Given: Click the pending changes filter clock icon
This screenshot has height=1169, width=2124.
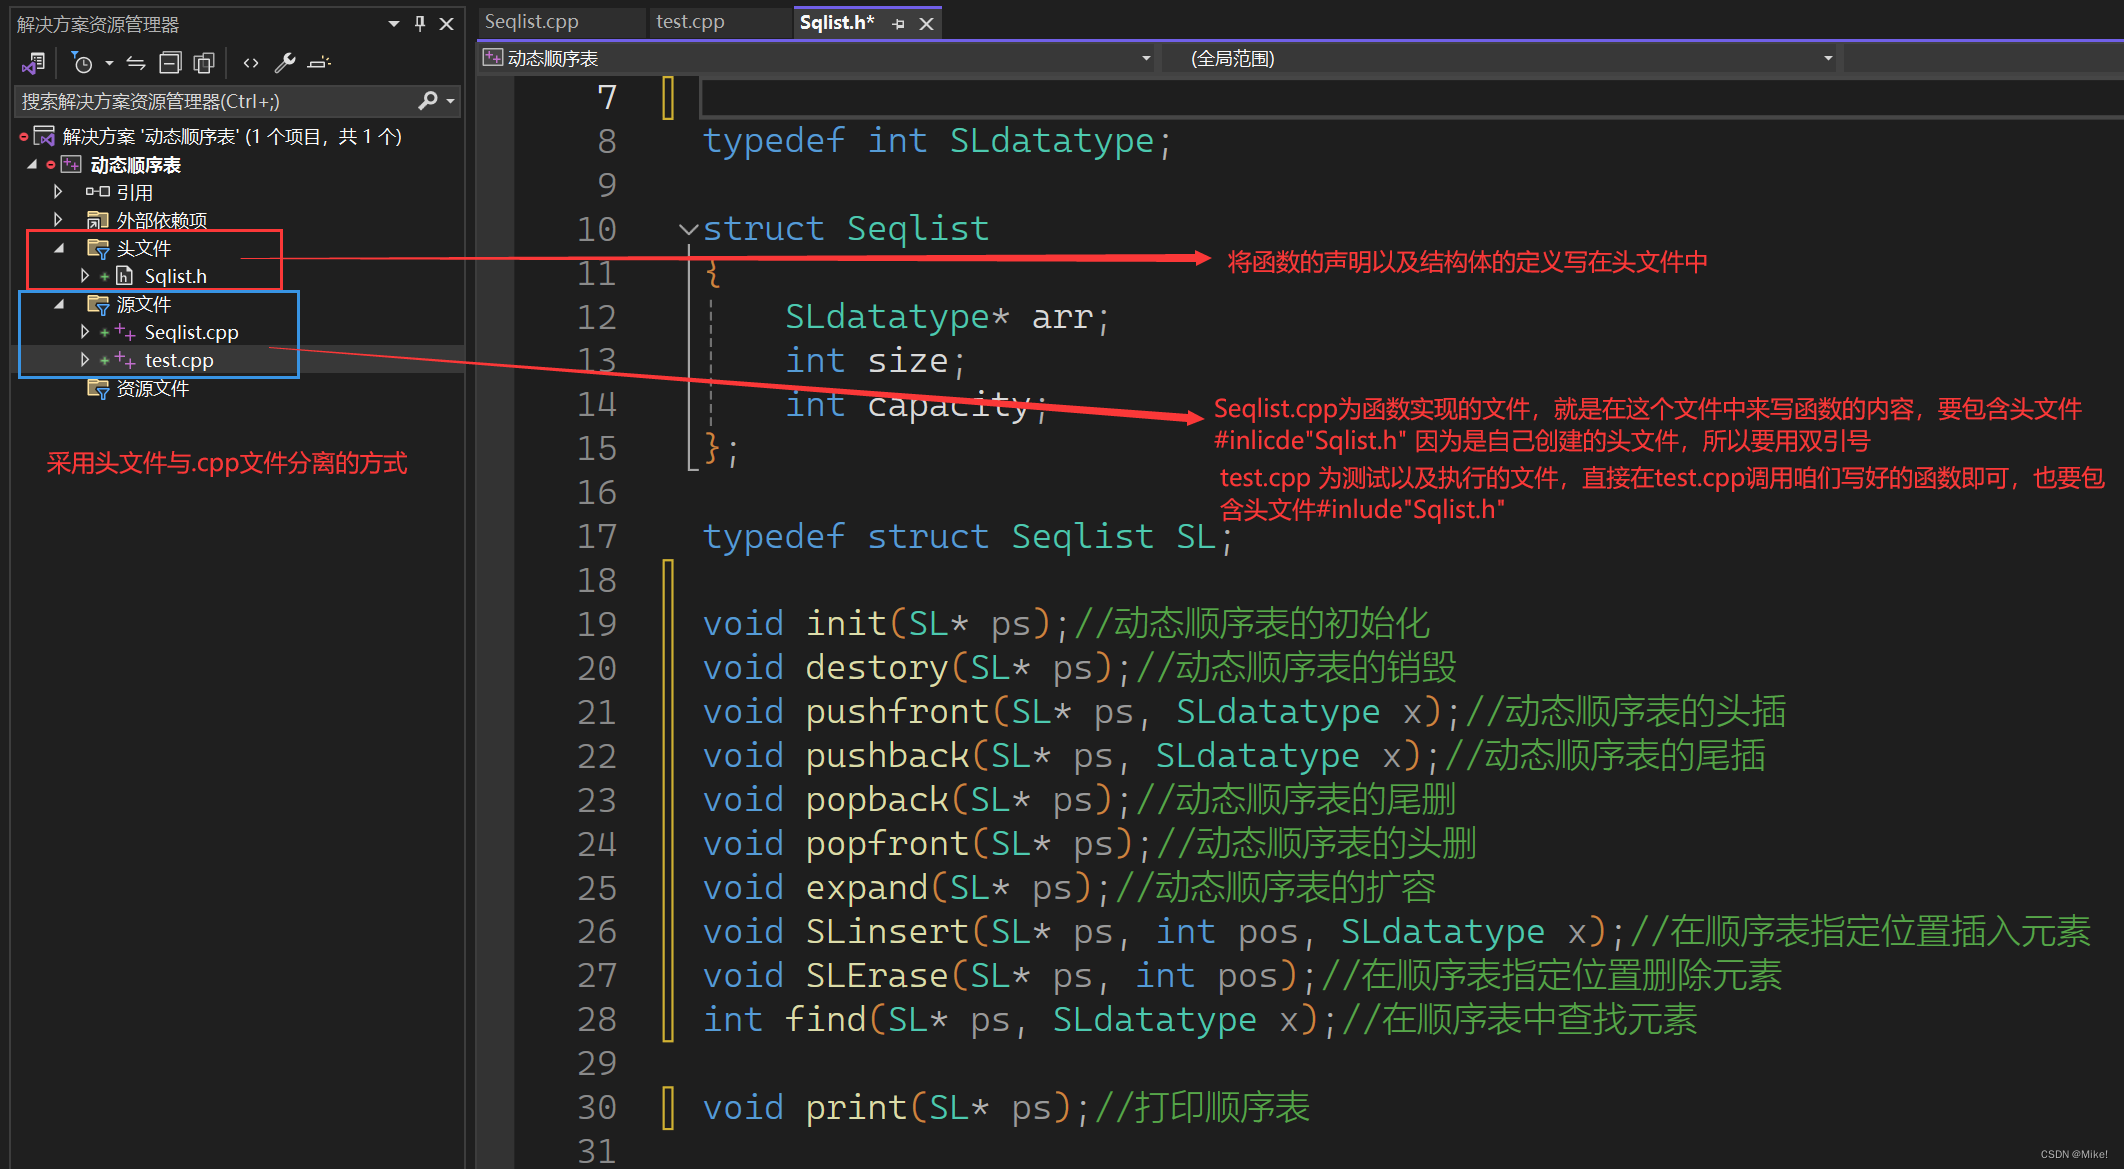Looking at the screenshot, I should [82, 63].
